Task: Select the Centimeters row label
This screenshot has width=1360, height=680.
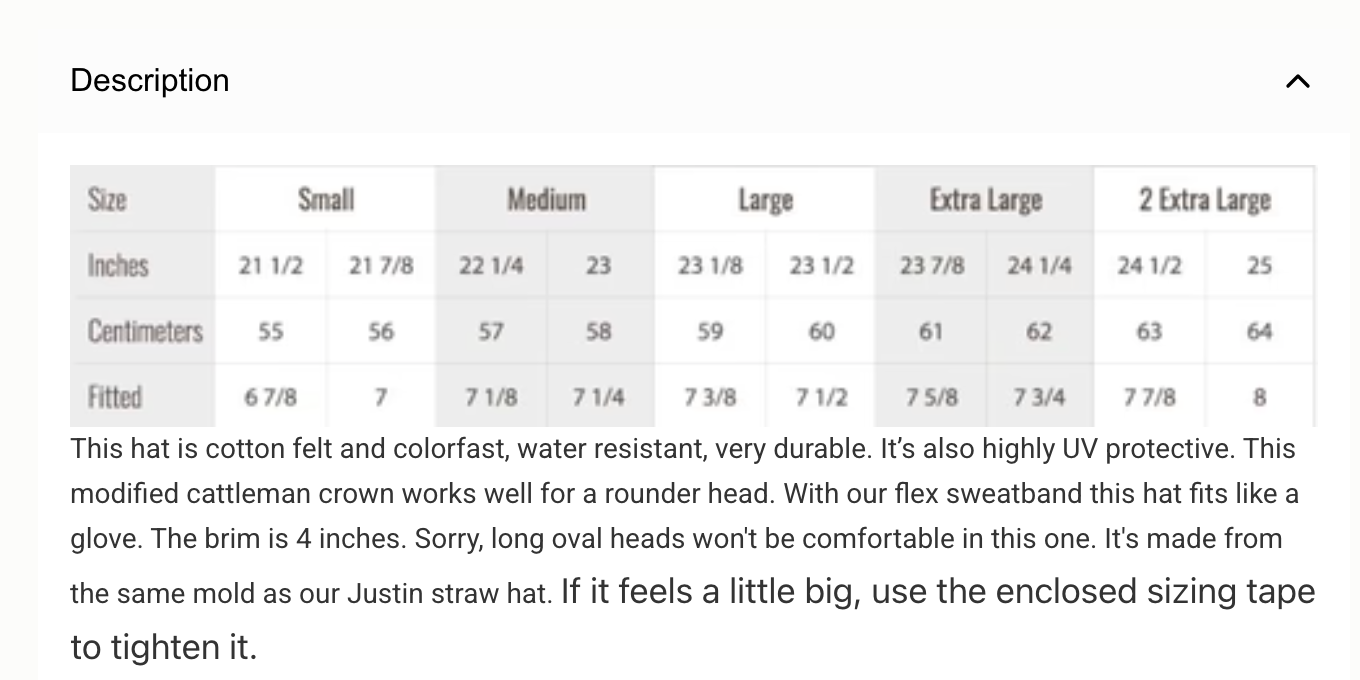Action: click(144, 331)
